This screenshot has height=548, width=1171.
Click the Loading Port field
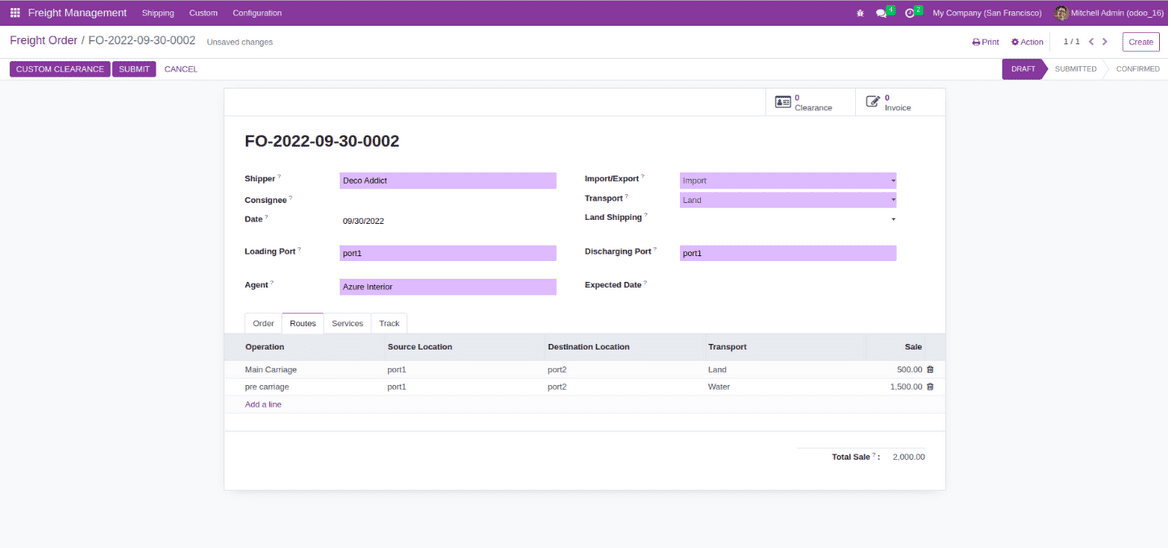448,253
